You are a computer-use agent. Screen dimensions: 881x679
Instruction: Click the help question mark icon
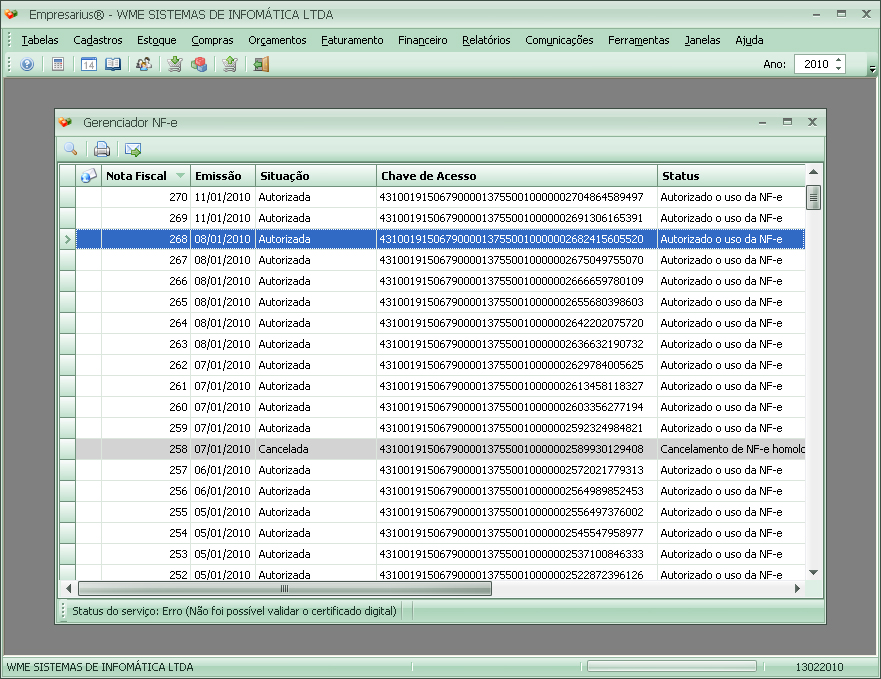[x=27, y=64]
